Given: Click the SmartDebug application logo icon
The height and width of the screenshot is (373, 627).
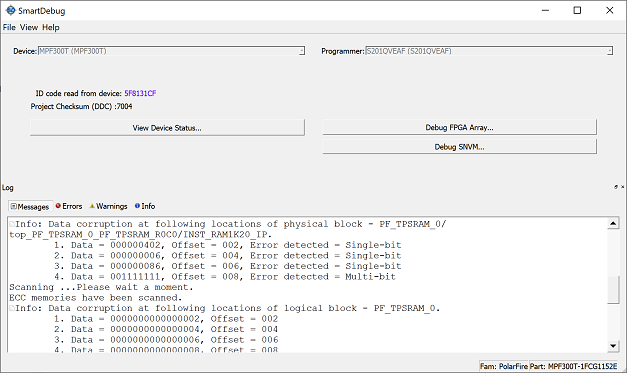Looking at the screenshot, I should tap(10, 10).
